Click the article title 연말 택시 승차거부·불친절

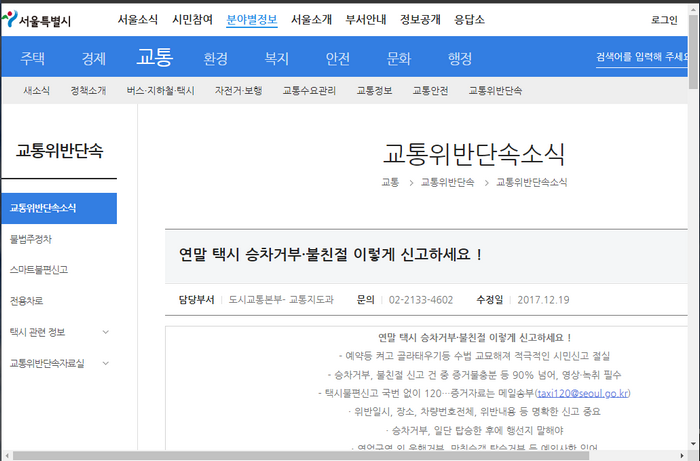click(330, 254)
